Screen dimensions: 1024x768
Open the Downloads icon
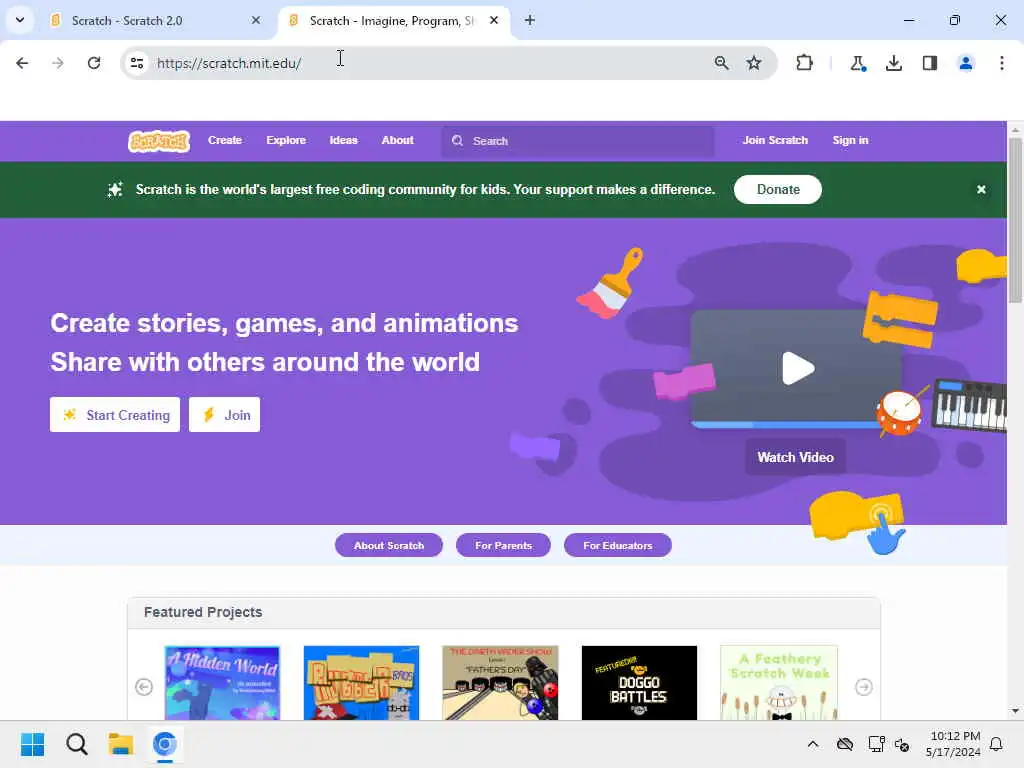893,63
